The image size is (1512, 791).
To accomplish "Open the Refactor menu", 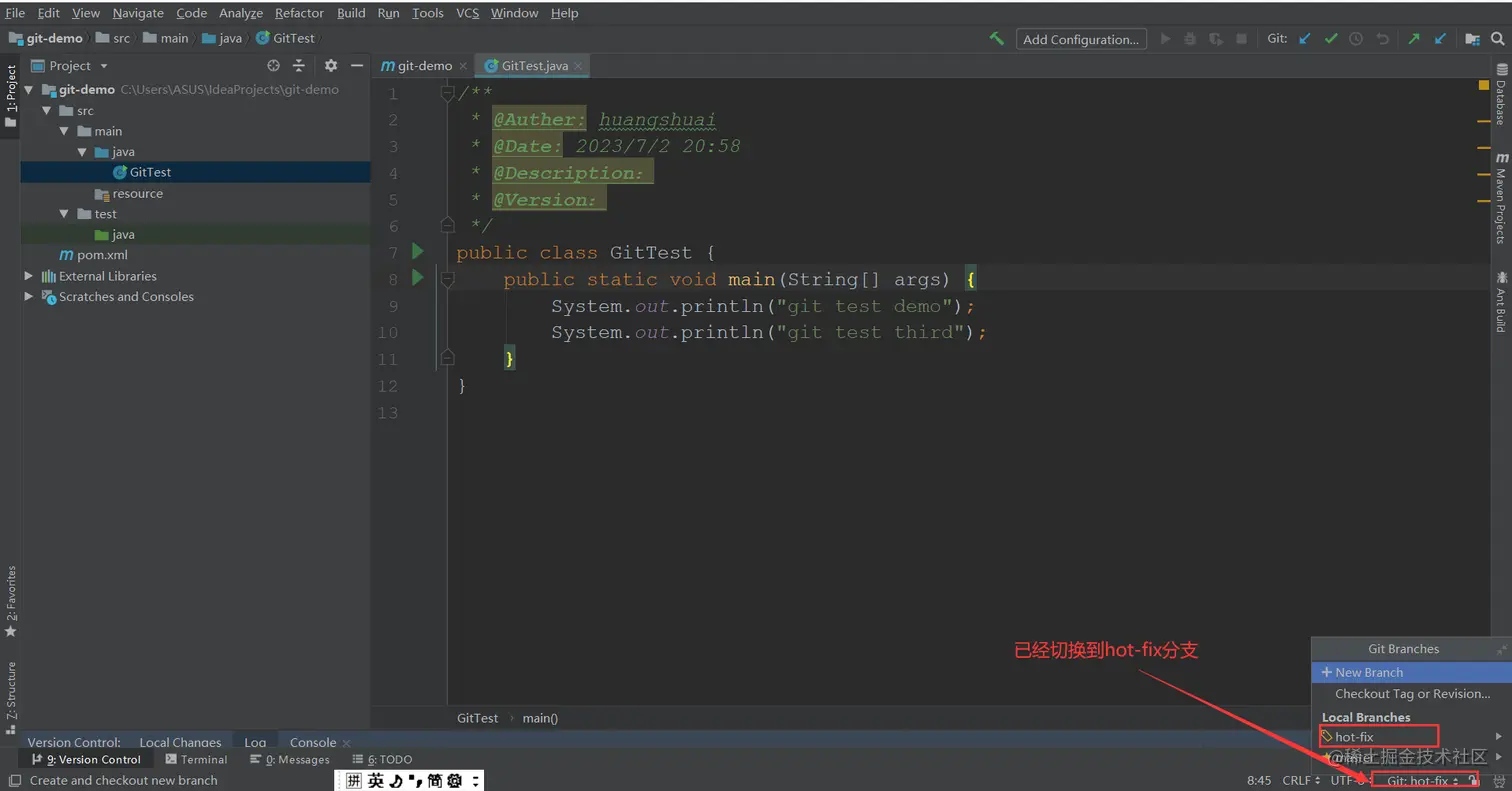I will point(299,13).
